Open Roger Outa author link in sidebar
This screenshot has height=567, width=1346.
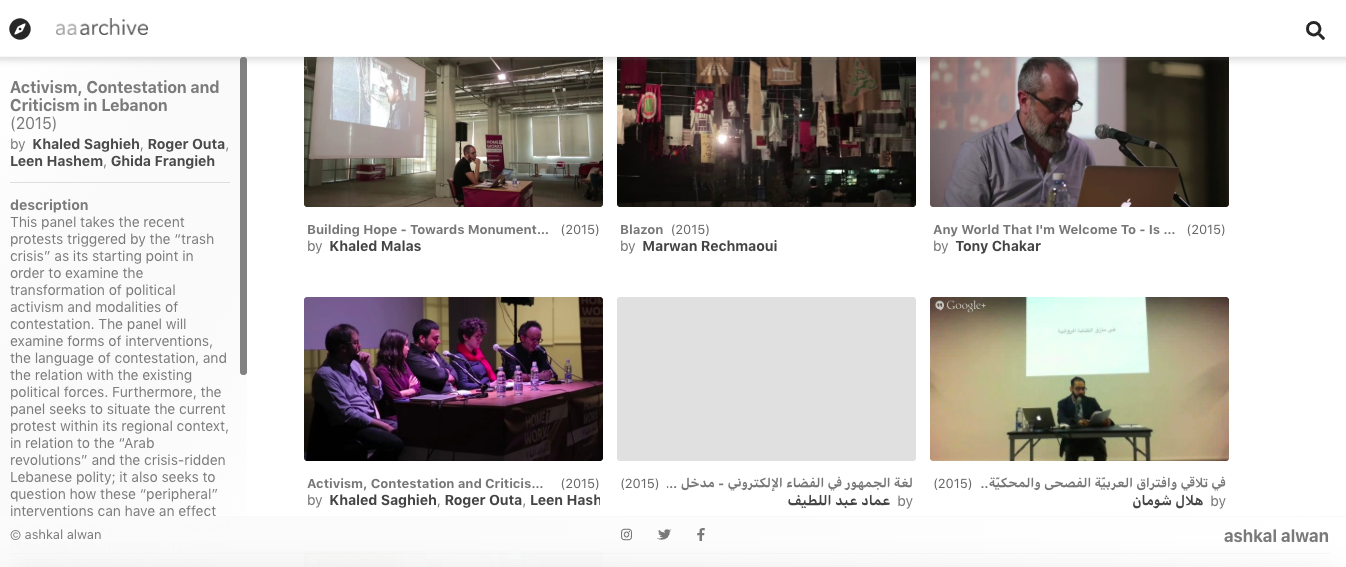click(186, 144)
